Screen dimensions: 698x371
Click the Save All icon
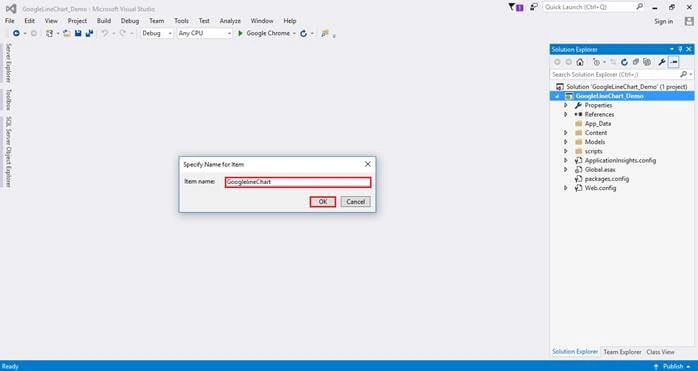click(89, 33)
